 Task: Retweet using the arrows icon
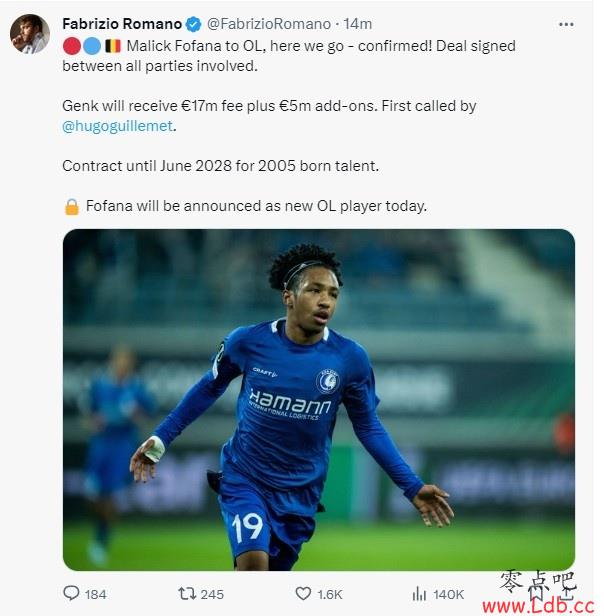click(x=187, y=593)
